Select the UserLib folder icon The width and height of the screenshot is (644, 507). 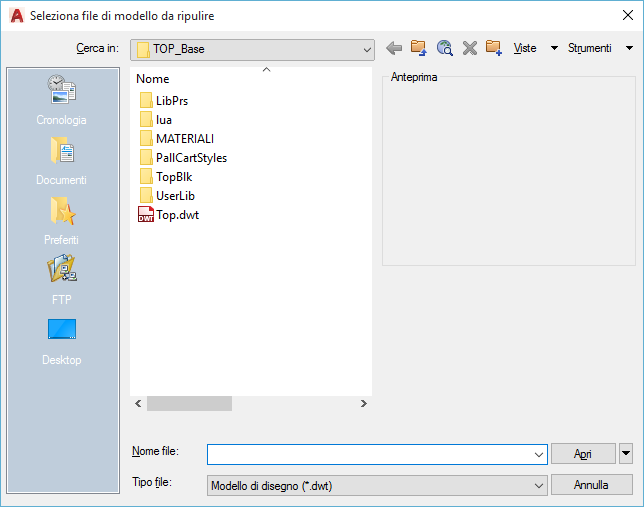pyautogui.click(x=146, y=196)
